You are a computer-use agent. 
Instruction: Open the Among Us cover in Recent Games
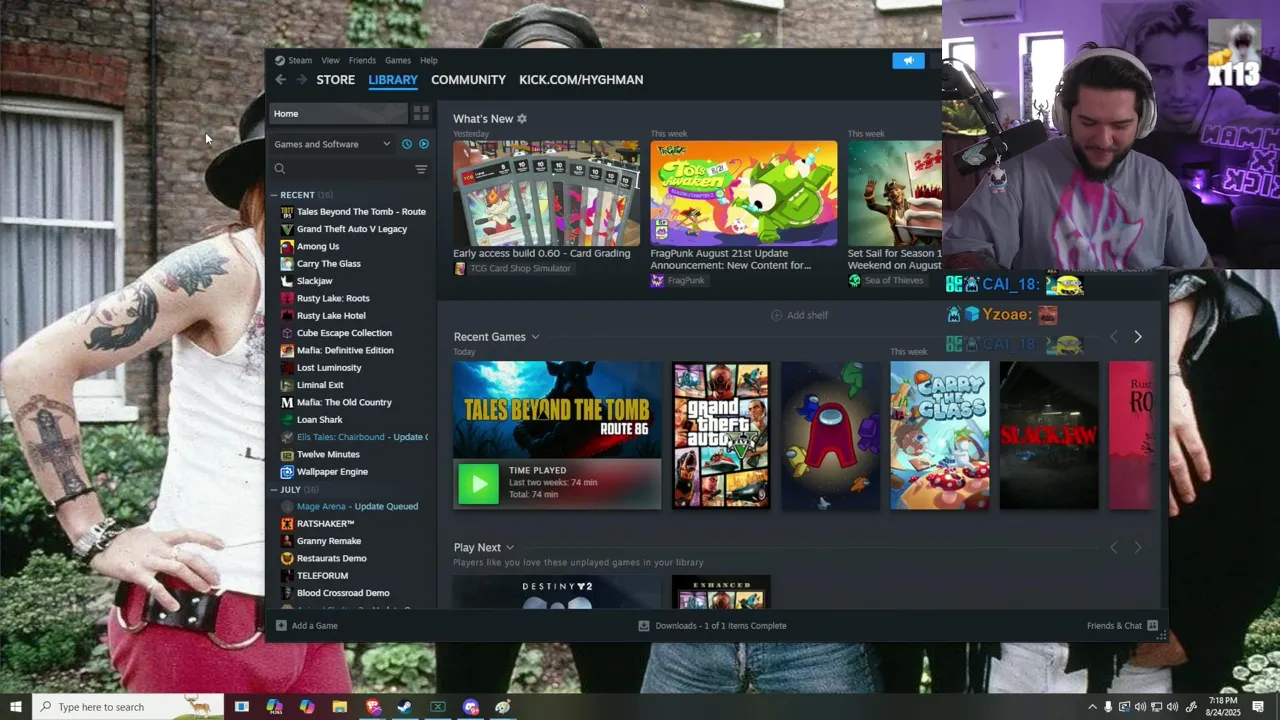coord(830,435)
